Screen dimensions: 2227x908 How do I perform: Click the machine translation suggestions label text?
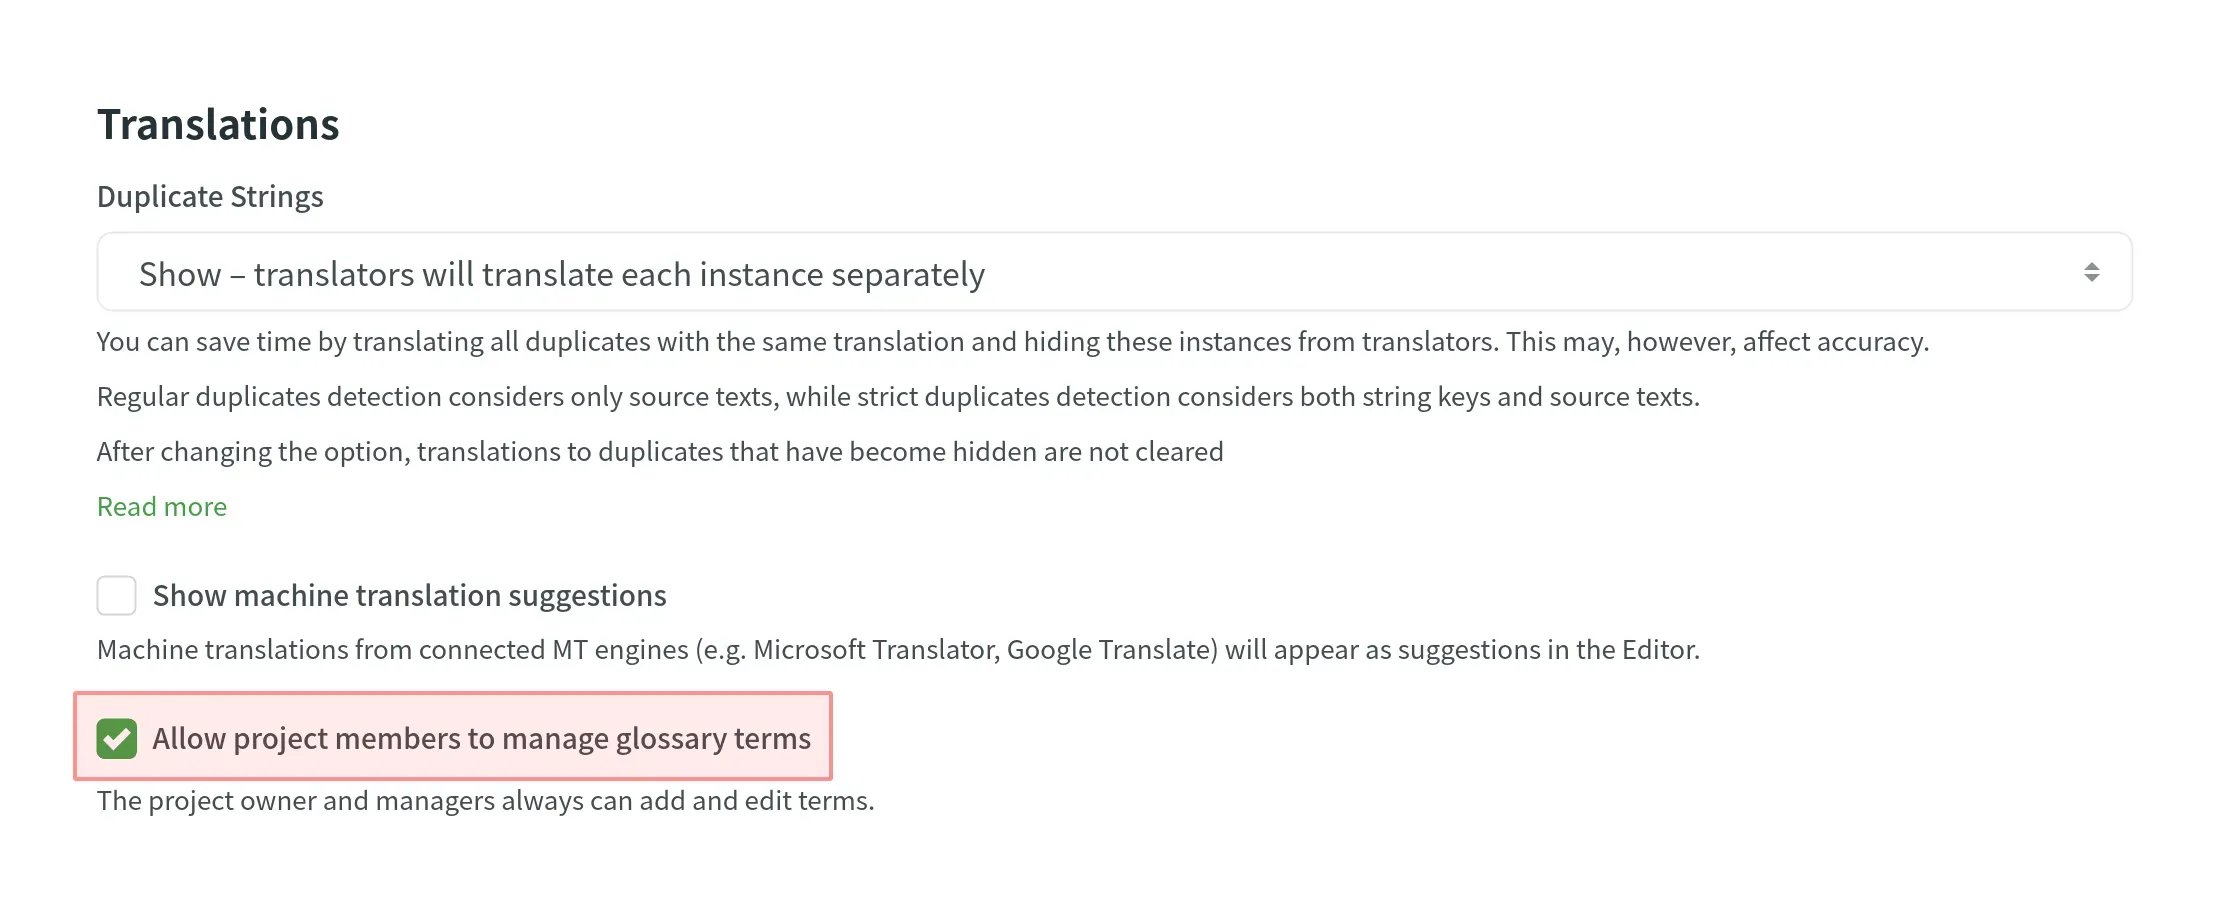409,594
